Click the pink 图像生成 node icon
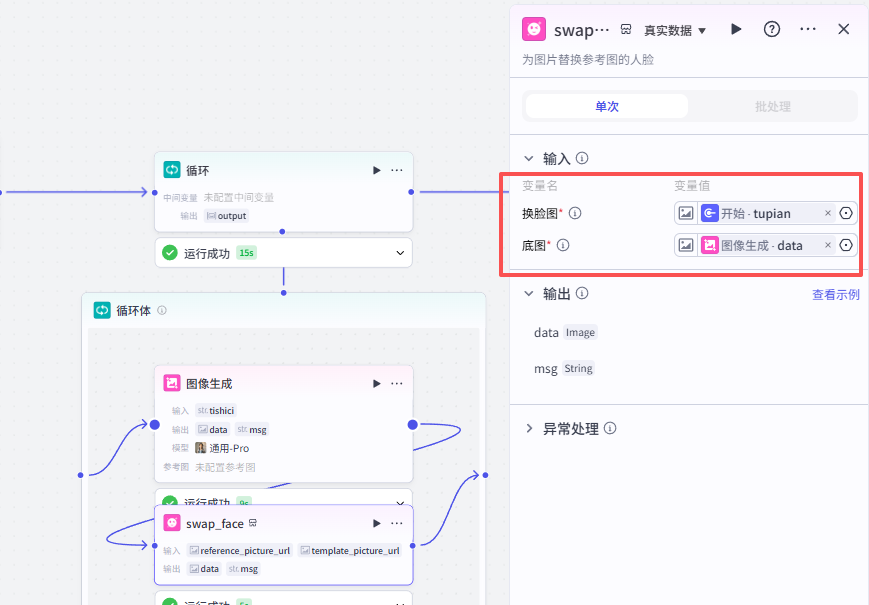 coord(172,383)
